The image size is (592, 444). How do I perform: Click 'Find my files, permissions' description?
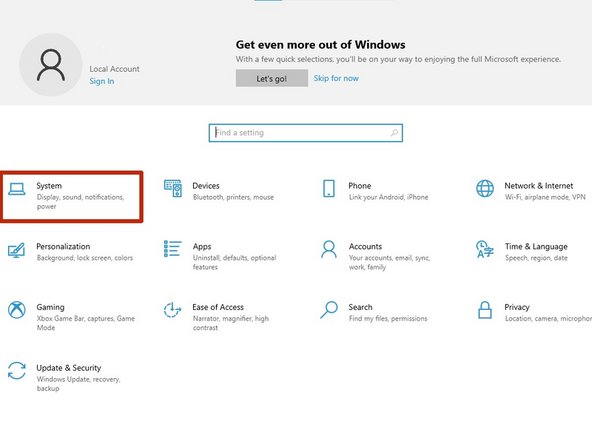click(x=388, y=319)
